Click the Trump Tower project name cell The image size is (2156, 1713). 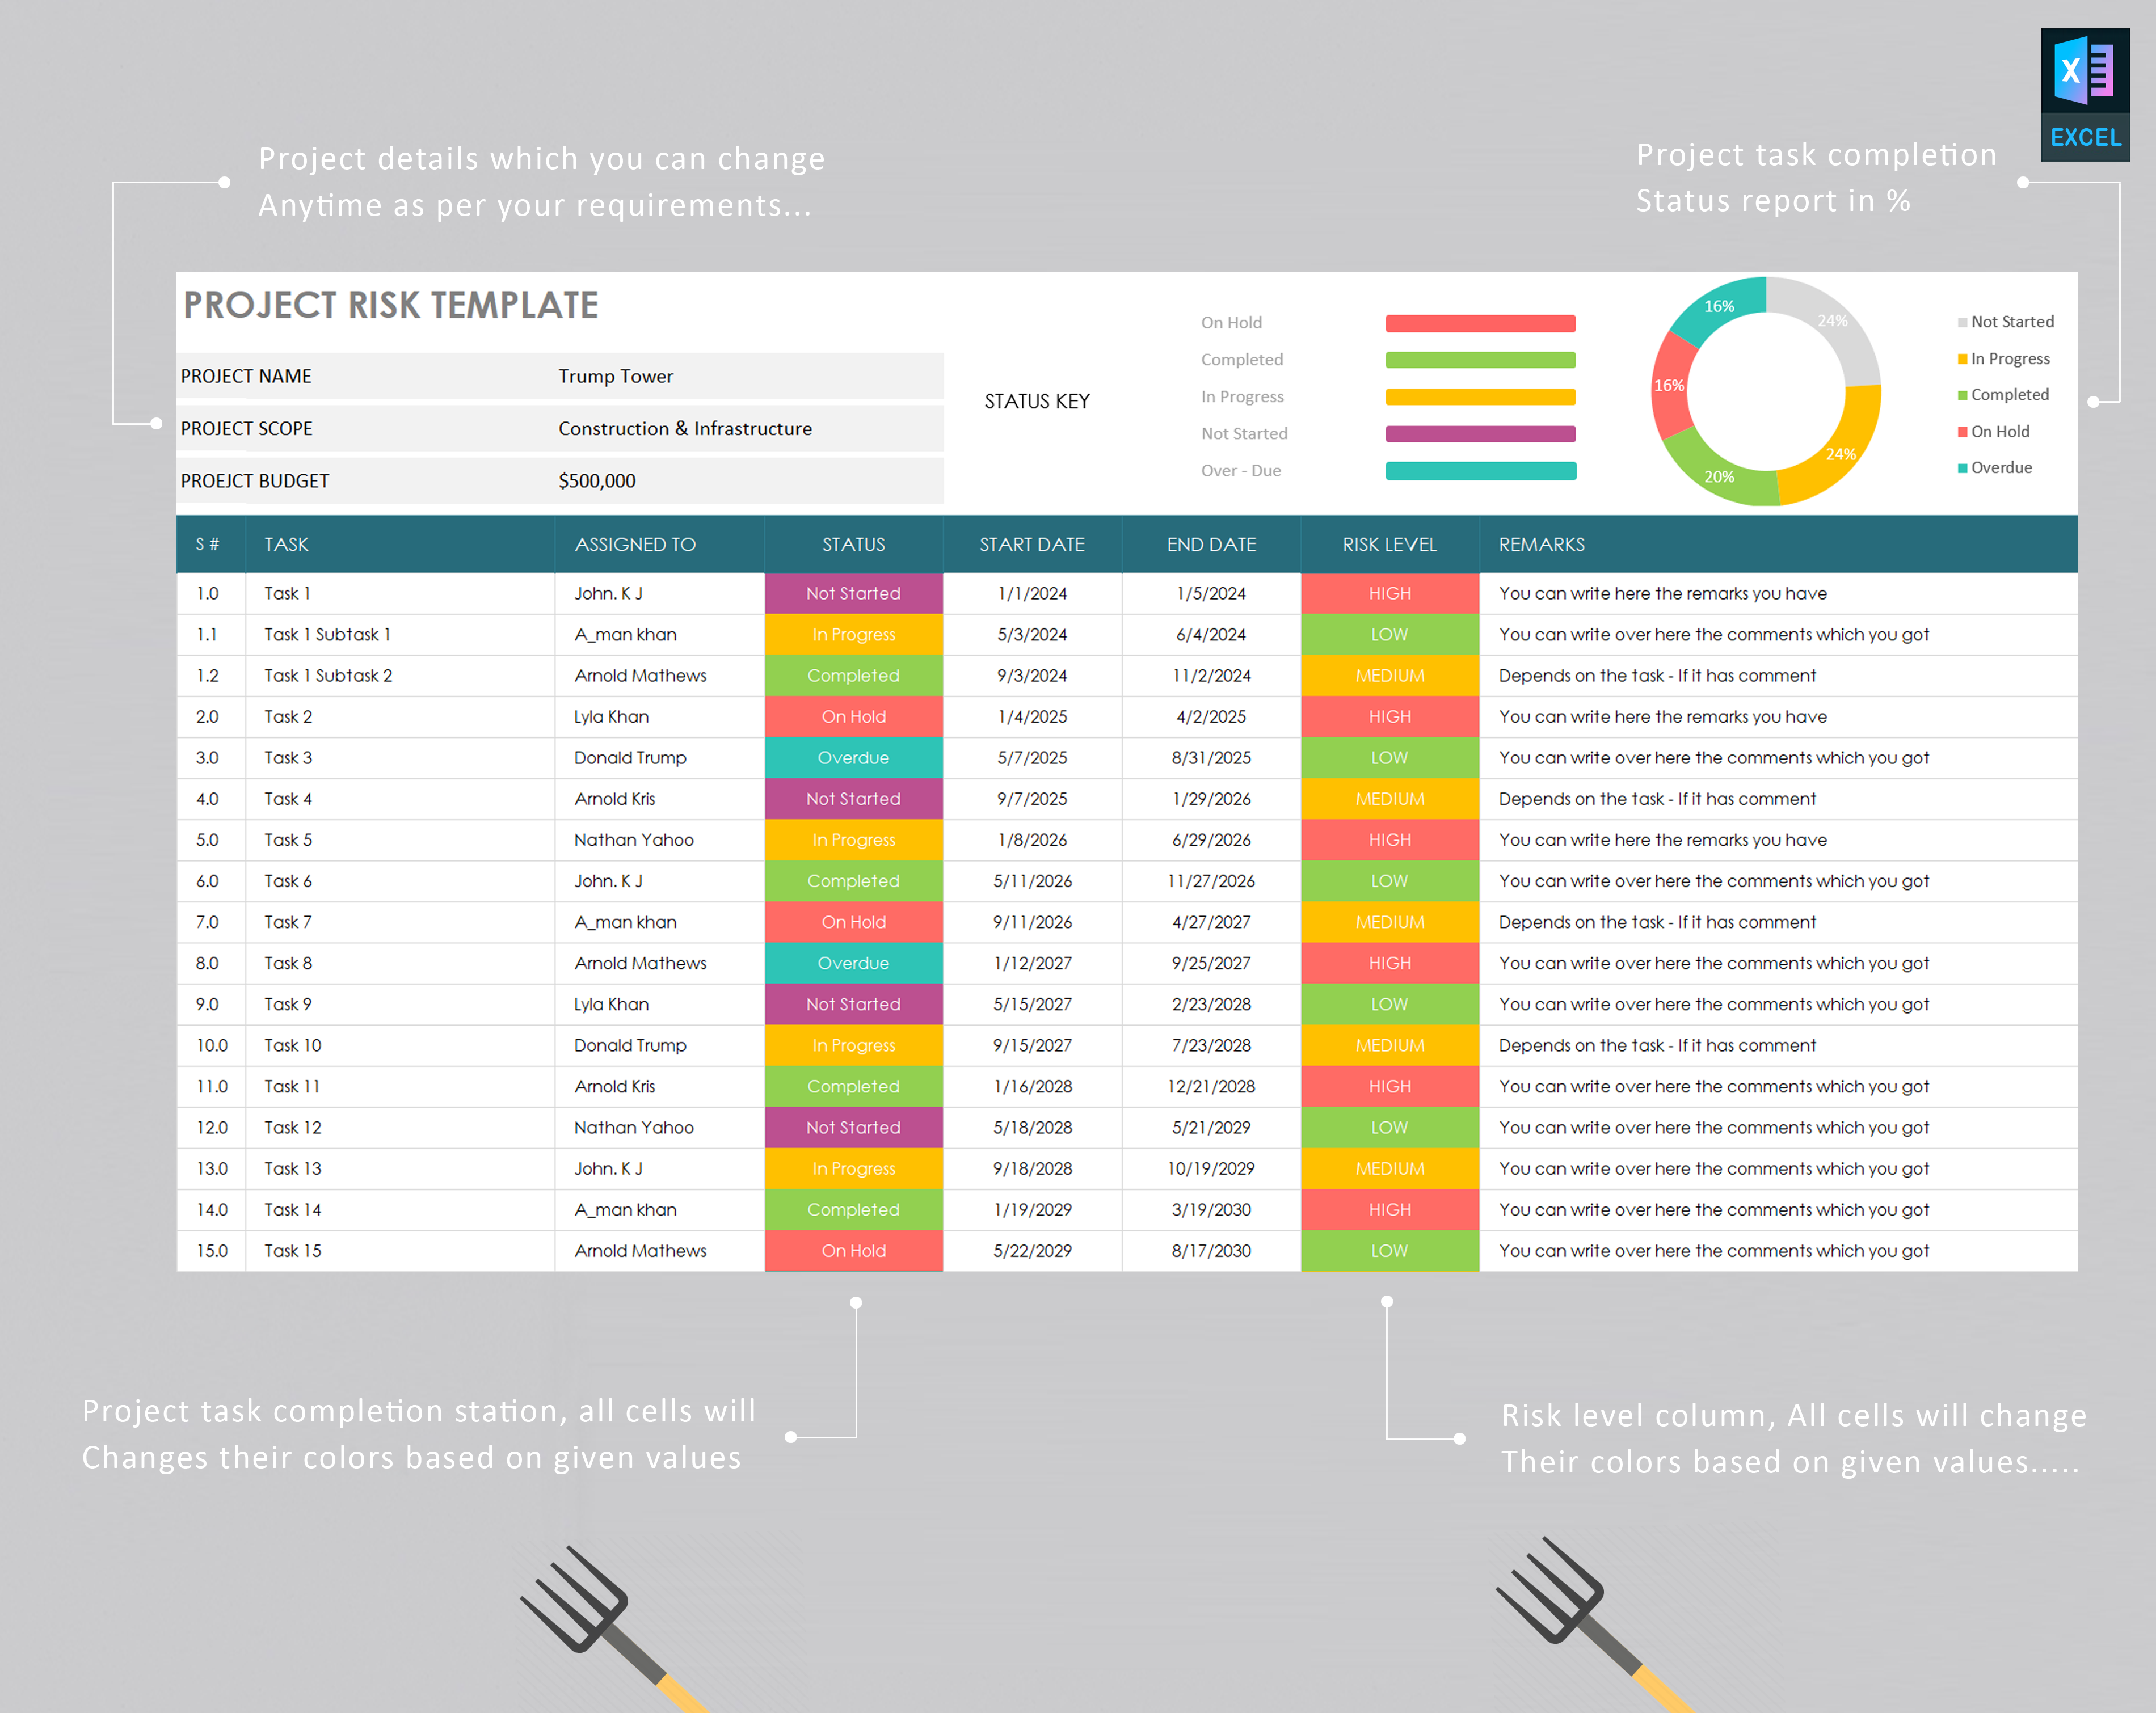click(x=616, y=376)
